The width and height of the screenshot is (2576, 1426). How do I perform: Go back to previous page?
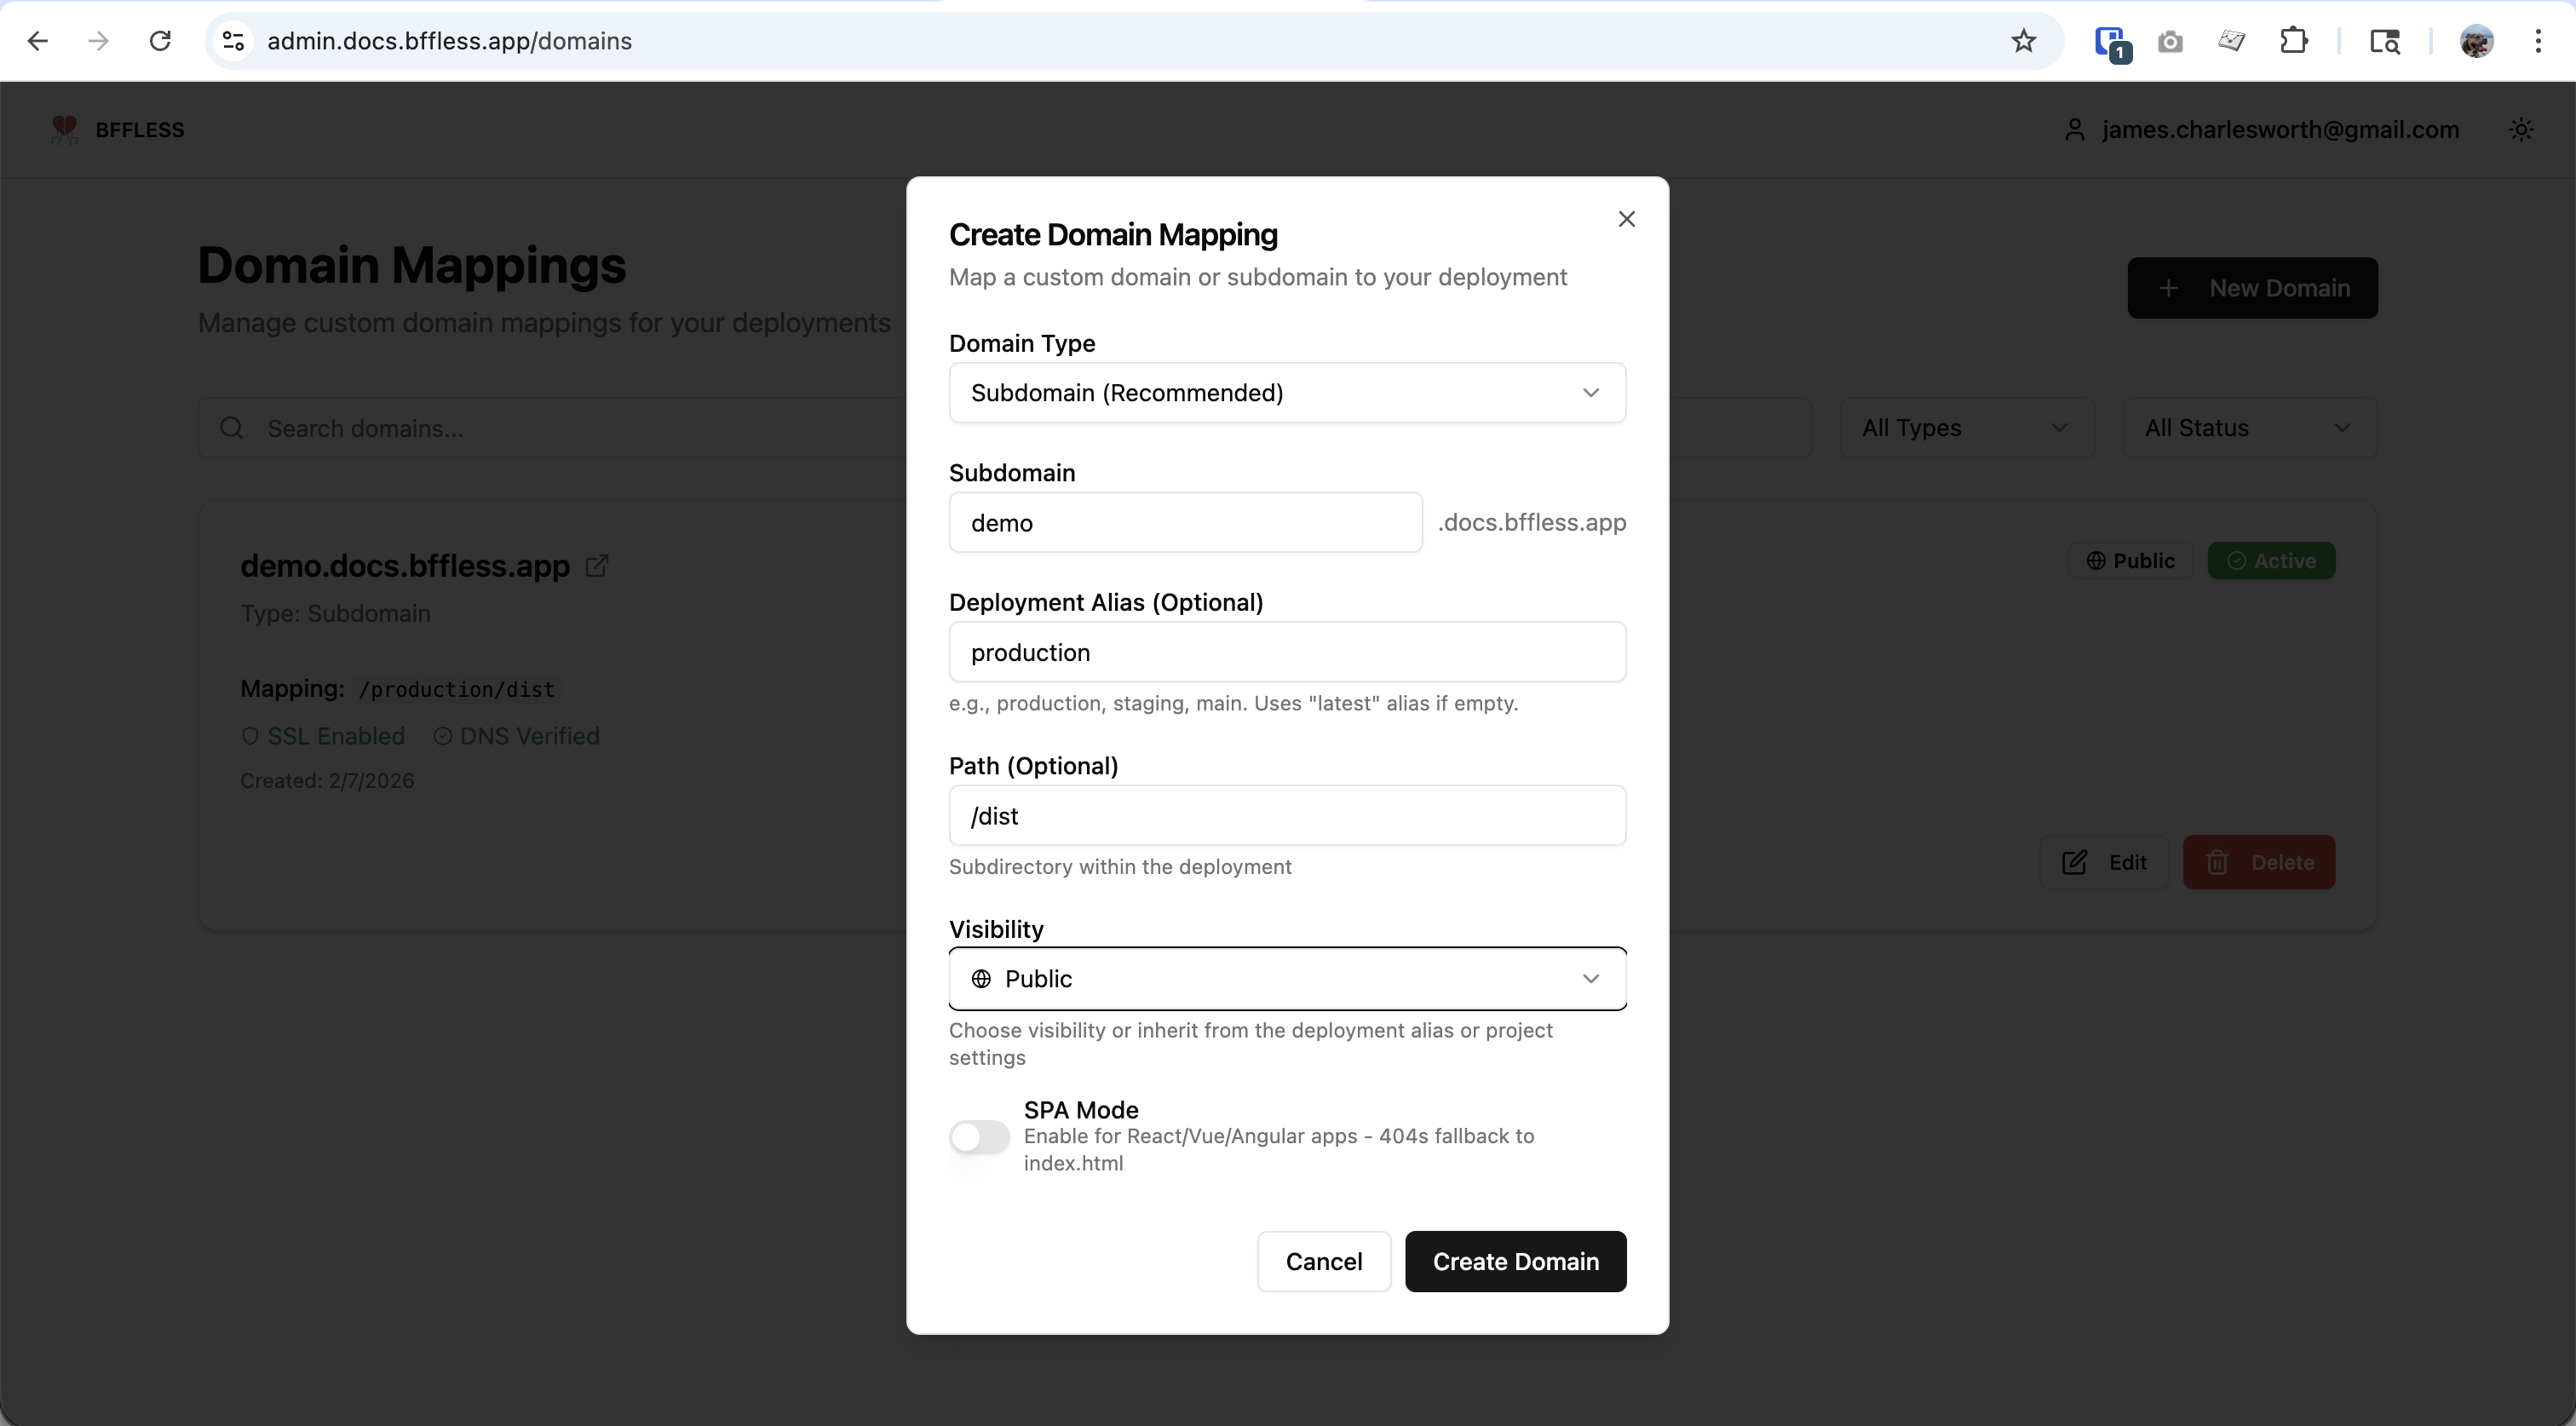[38, 41]
